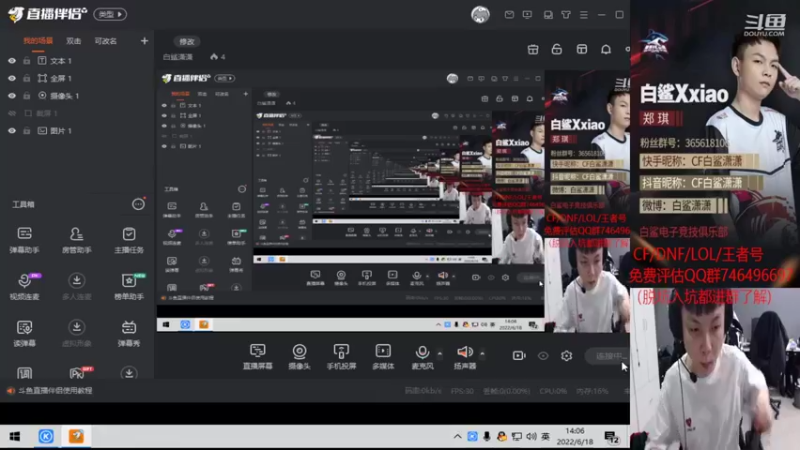Image resolution: width=800 pixels, height=450 pixels.
Task: Open the 弹幕秀 tool
Action: tap(129, 333)
